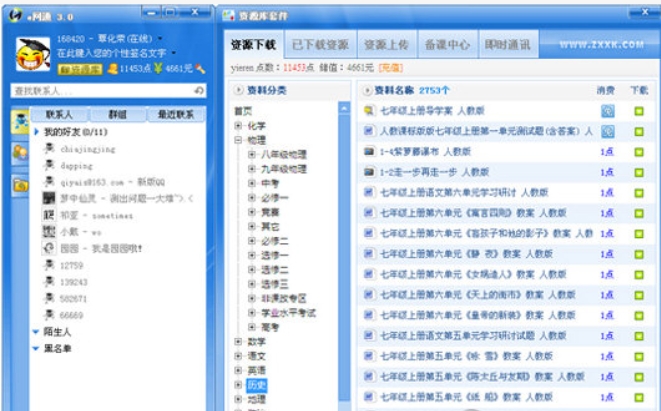The width and height of the screenshot is (661, 411).
Task: Expand the 语文 tree node
Action: (x=238, y=356)
